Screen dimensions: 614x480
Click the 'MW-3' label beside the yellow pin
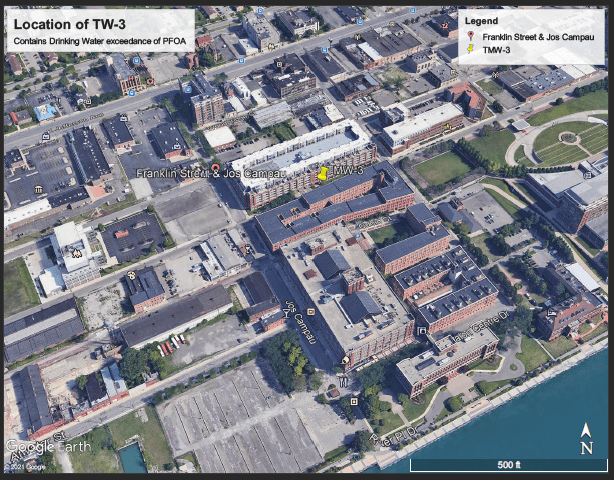point(347,172)
